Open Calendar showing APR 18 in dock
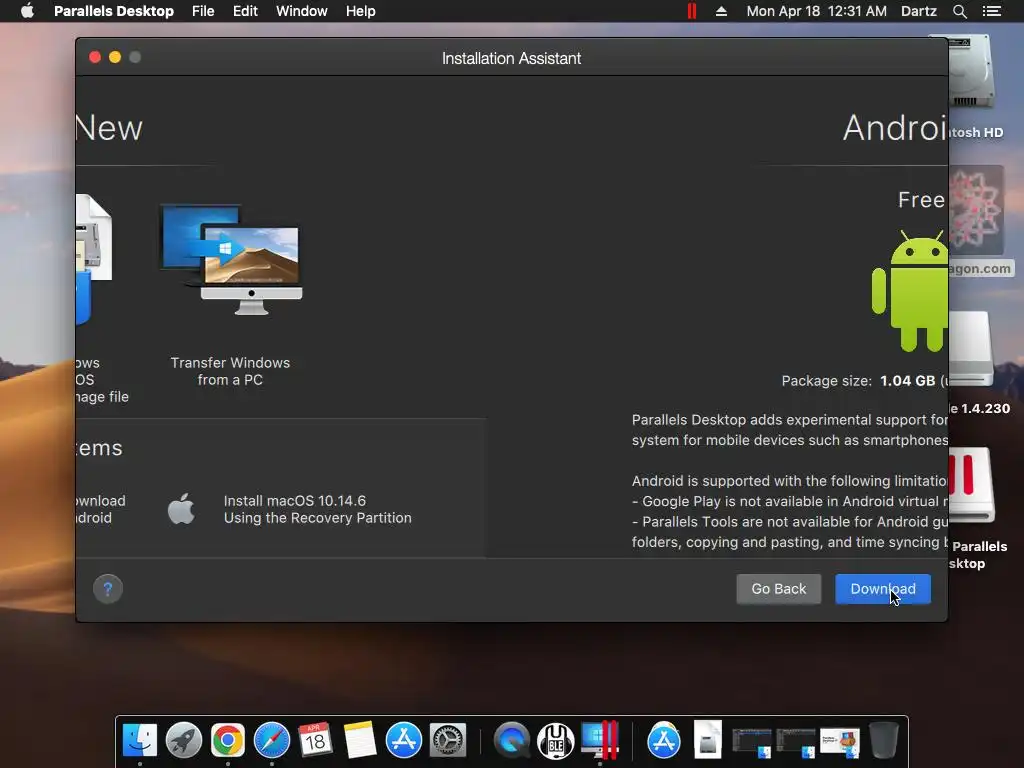Image resolution: width=1024 pixels, height=768 pixels. [x=315, y=740]
